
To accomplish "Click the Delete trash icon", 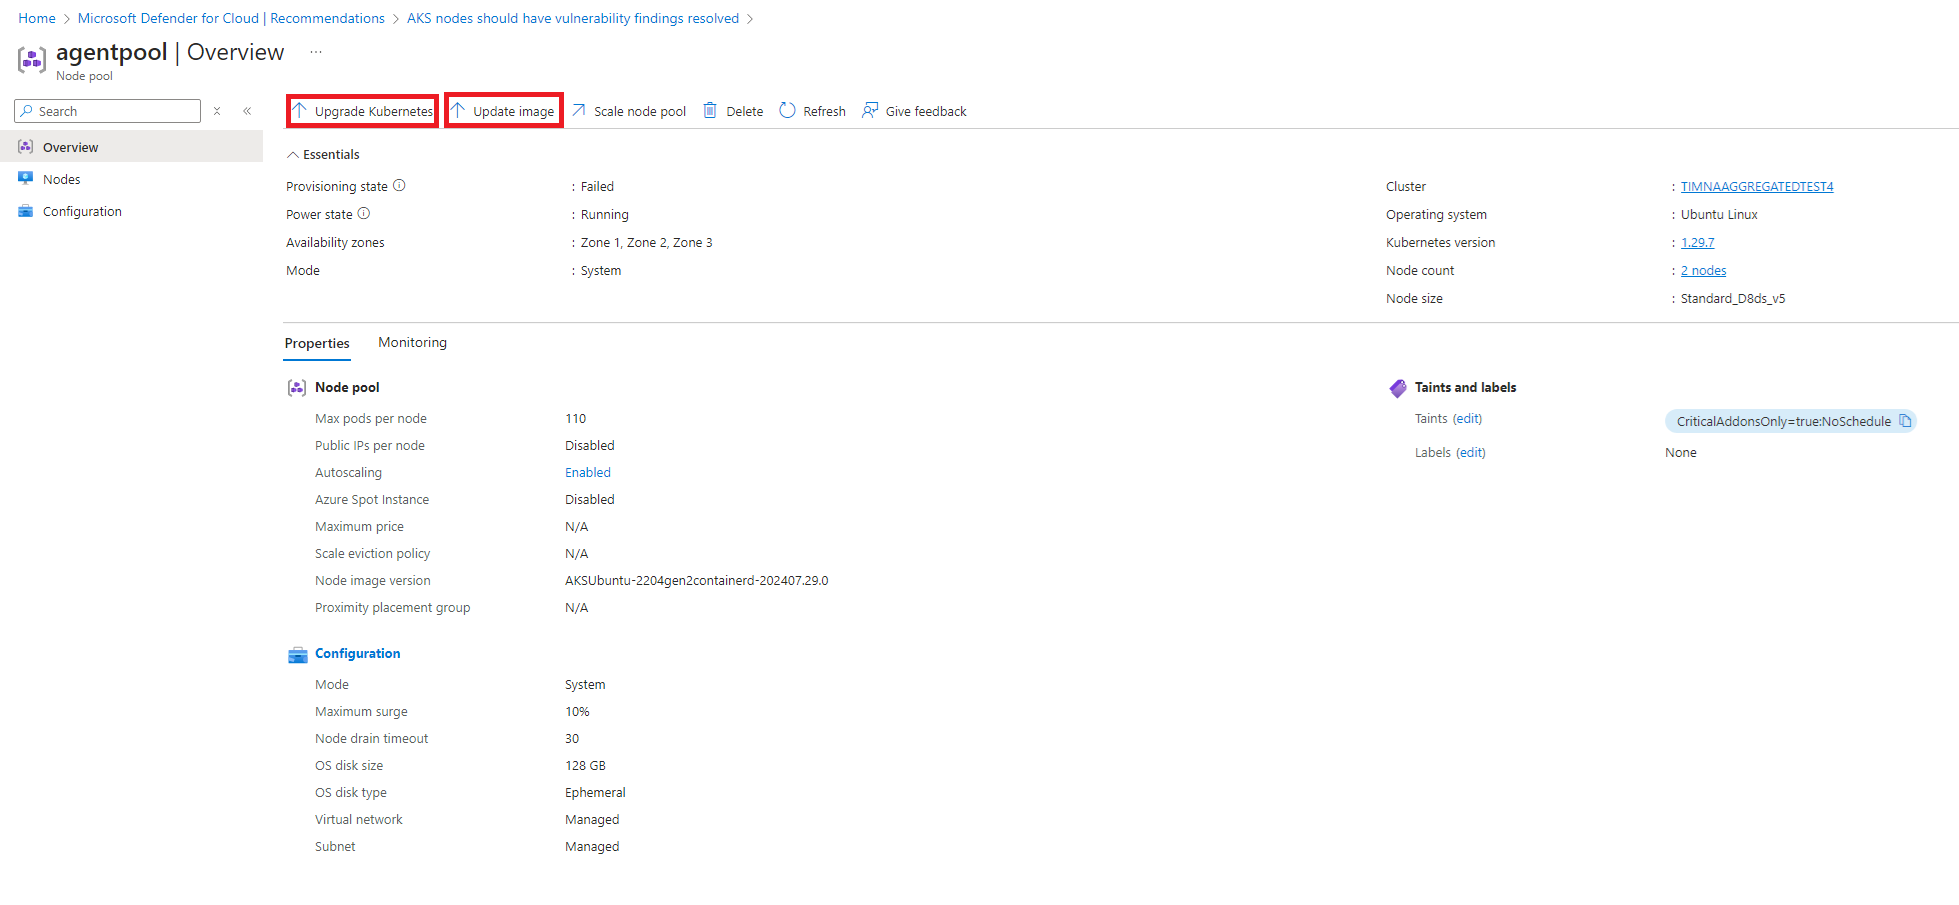I will point(710,110).
